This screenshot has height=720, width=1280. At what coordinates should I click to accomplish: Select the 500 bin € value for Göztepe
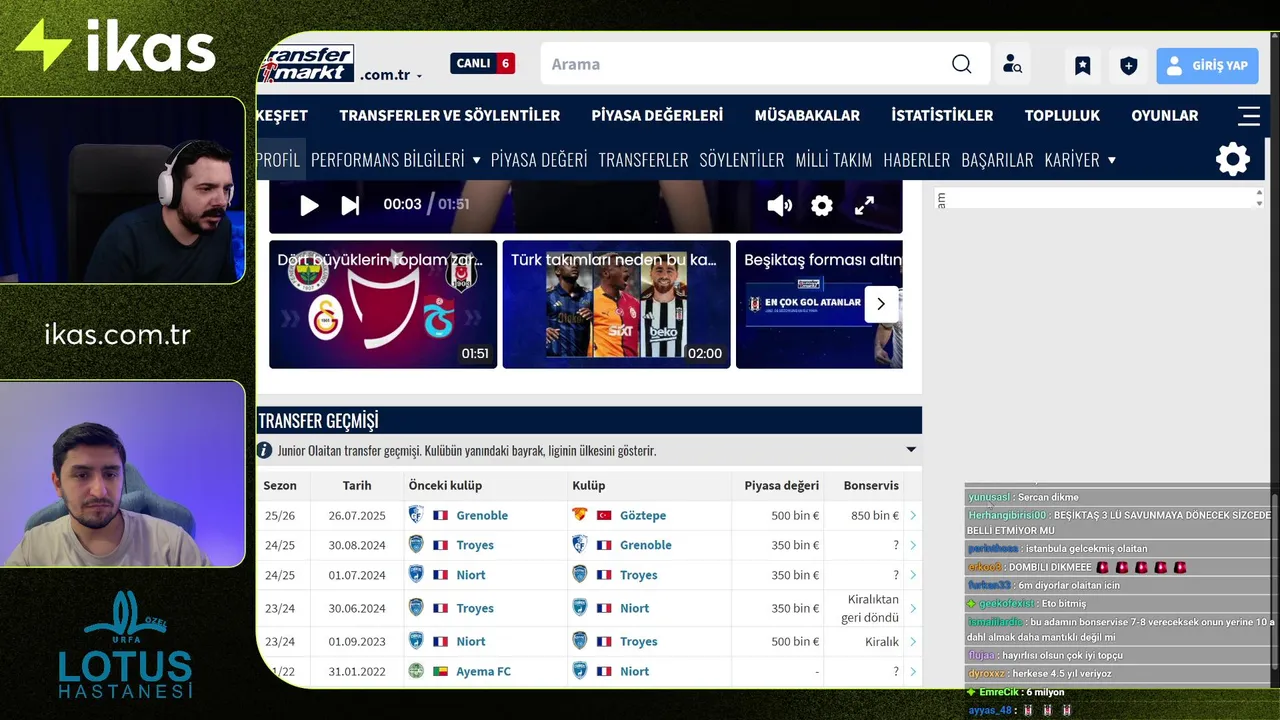(x=795, y=515)
